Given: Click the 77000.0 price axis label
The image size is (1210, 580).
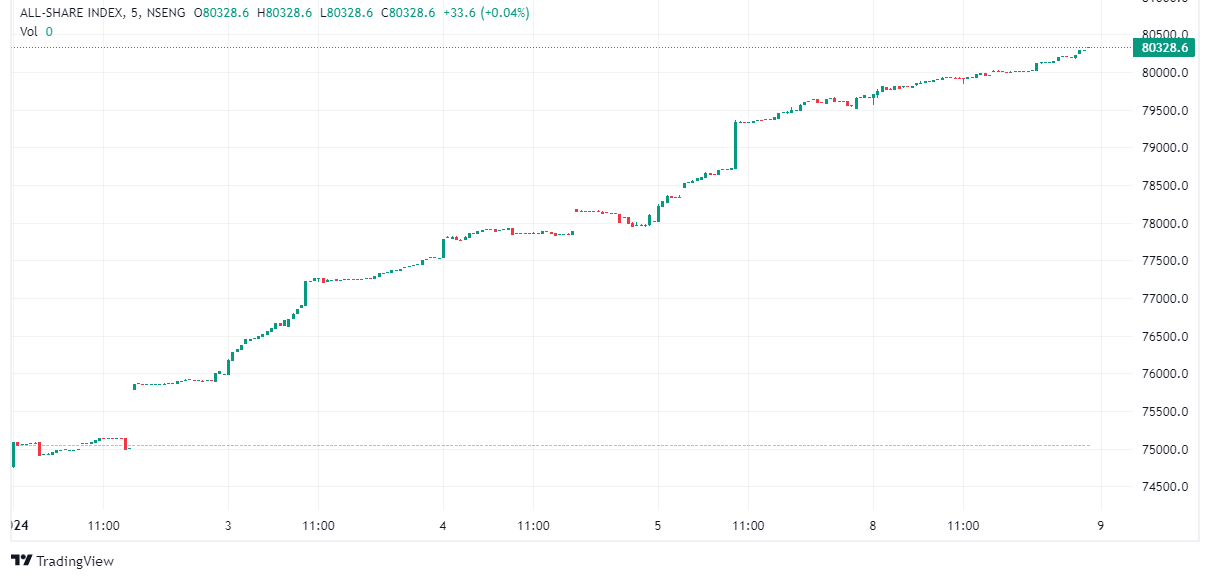Looking at the screenshot, I should pos(1166,299).
